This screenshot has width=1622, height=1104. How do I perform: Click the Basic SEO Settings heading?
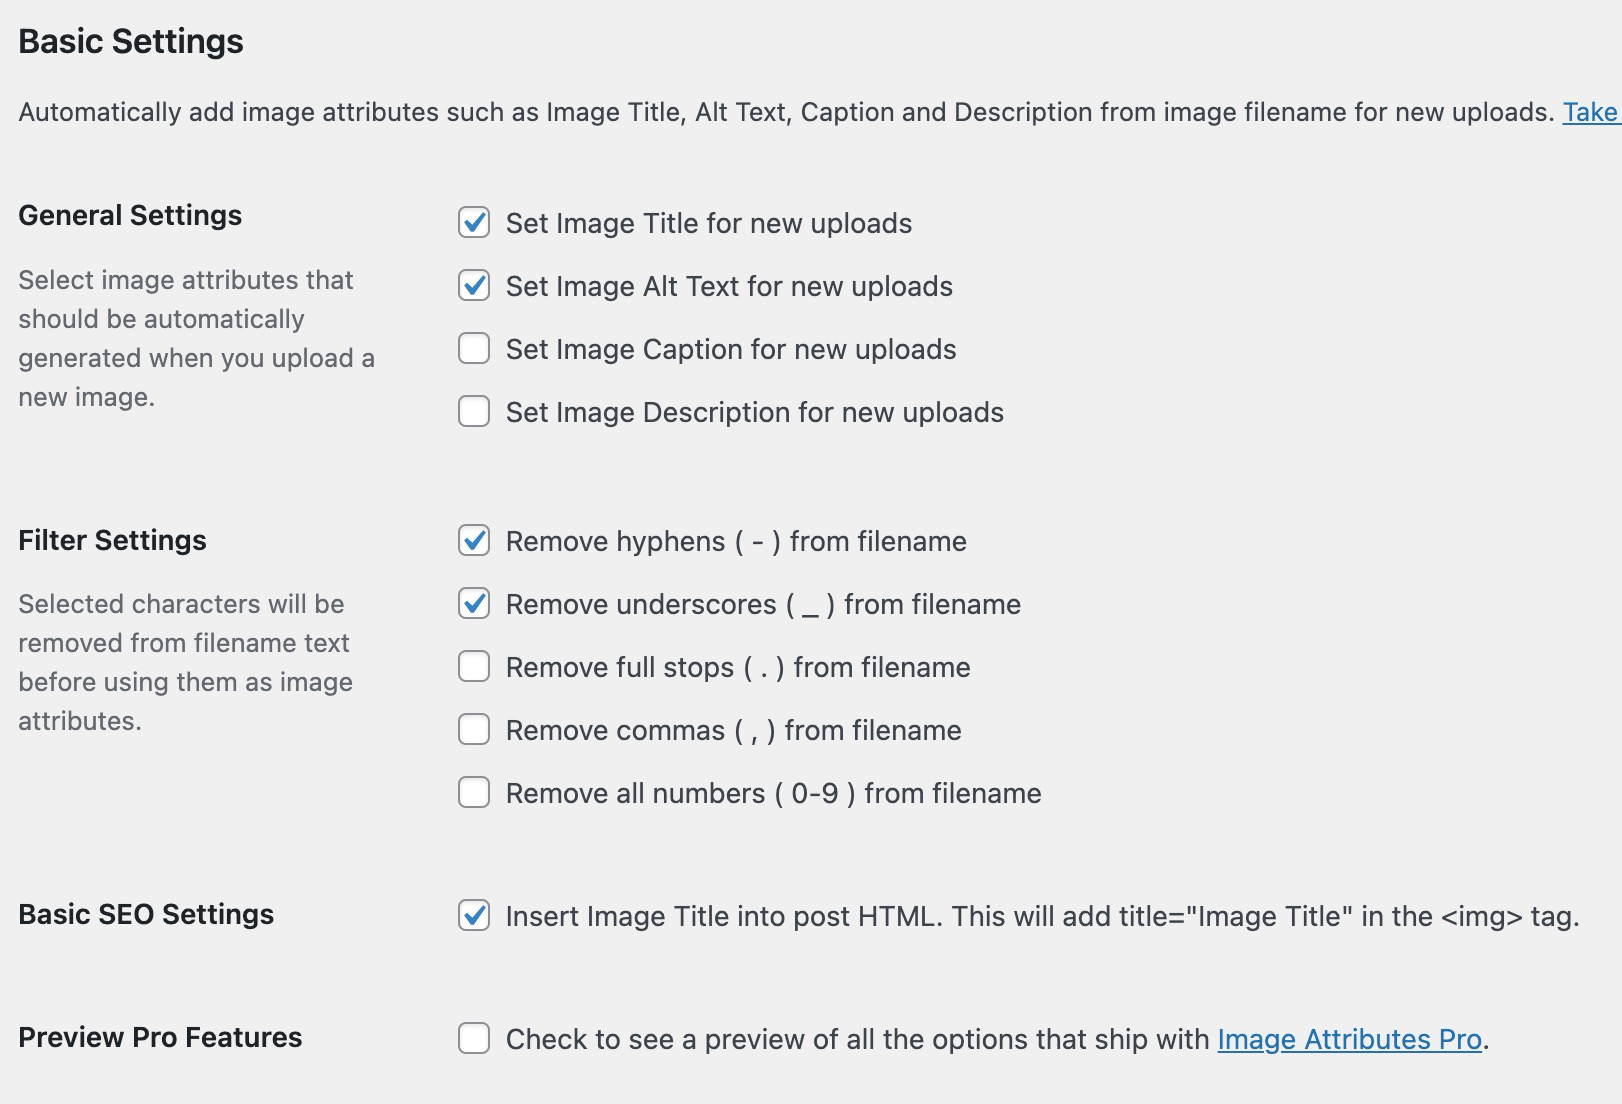[x=146, y=914]
